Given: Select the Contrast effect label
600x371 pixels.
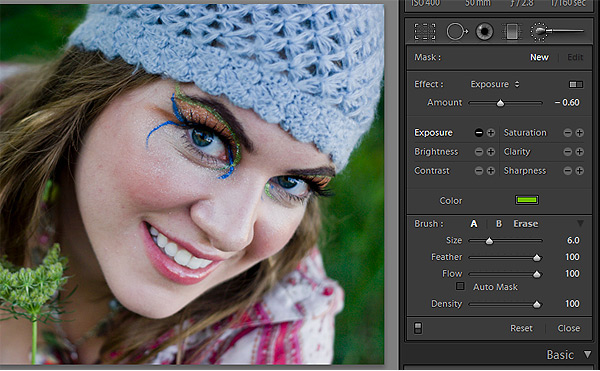Looking at the screenshot, I should [432, 171].
